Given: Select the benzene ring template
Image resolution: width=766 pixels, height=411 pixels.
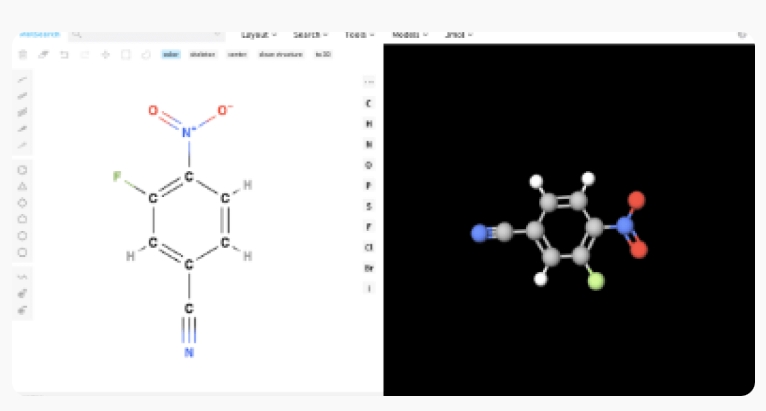Looking at the screenshot, I should (22, 170).
